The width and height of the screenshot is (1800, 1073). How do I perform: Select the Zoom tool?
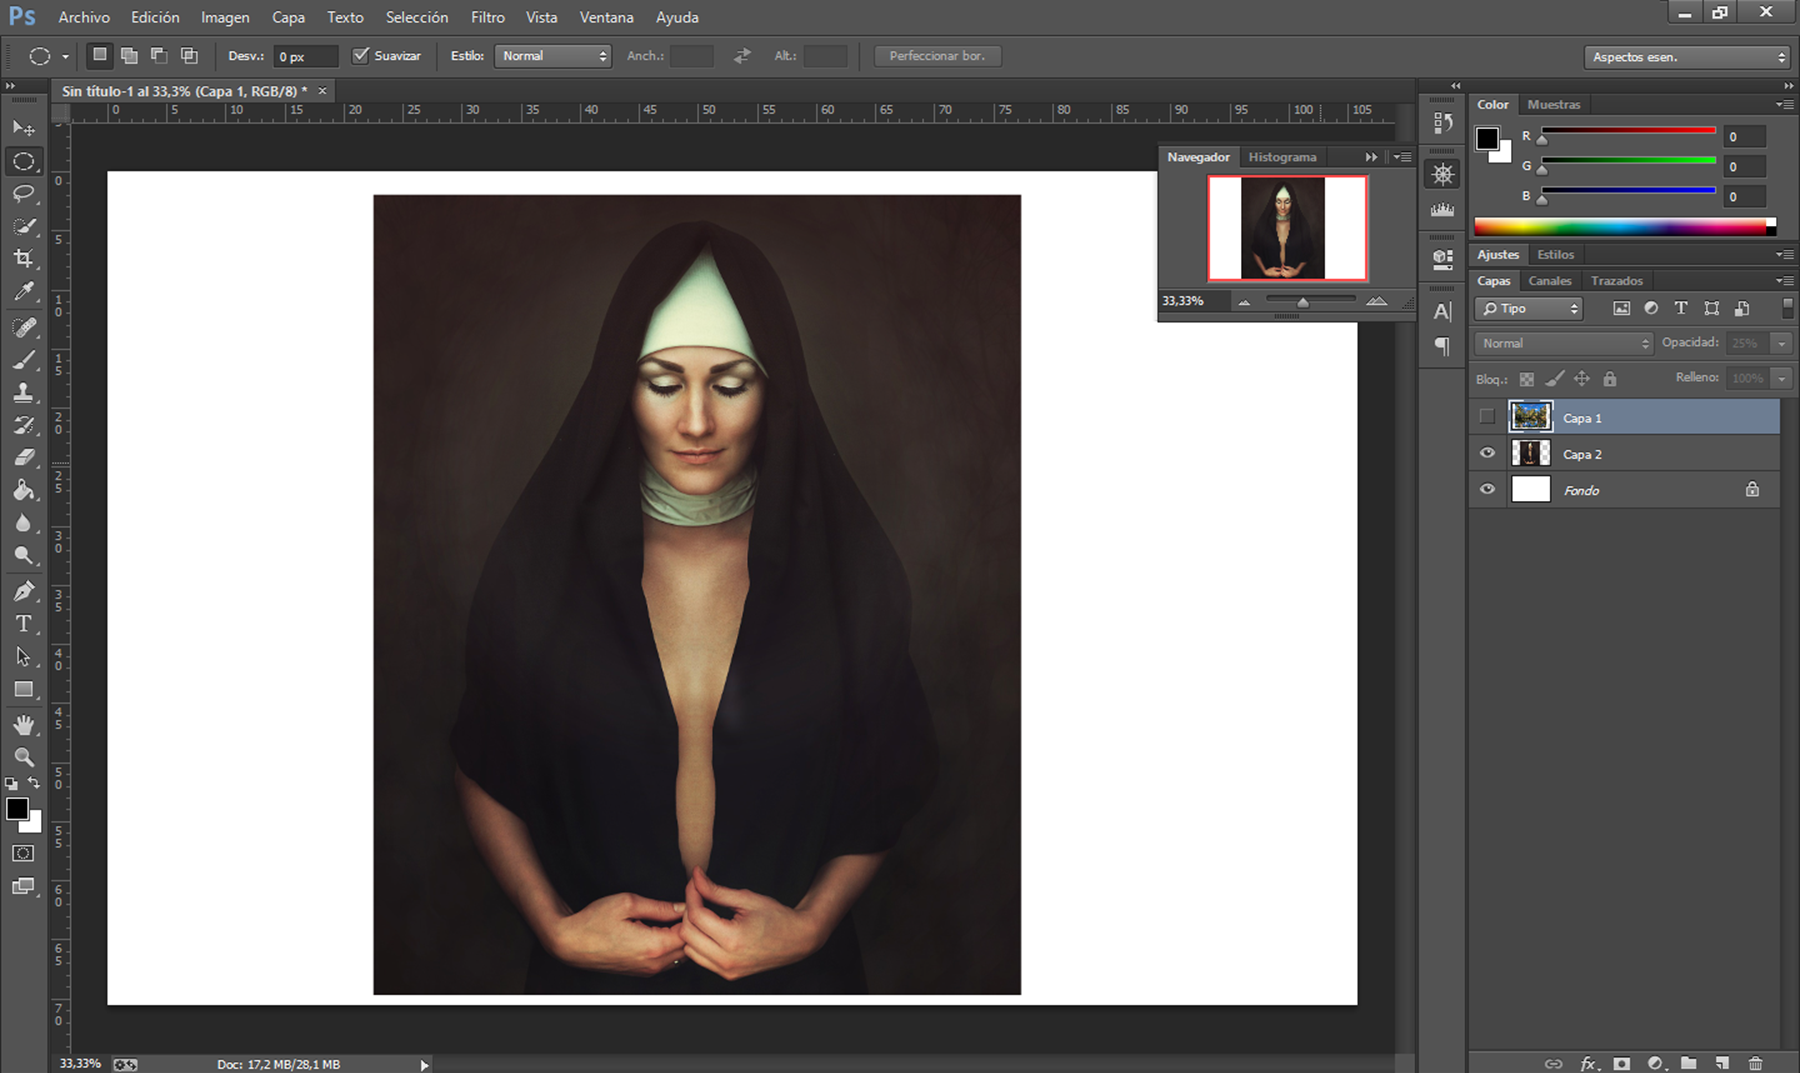24,757
